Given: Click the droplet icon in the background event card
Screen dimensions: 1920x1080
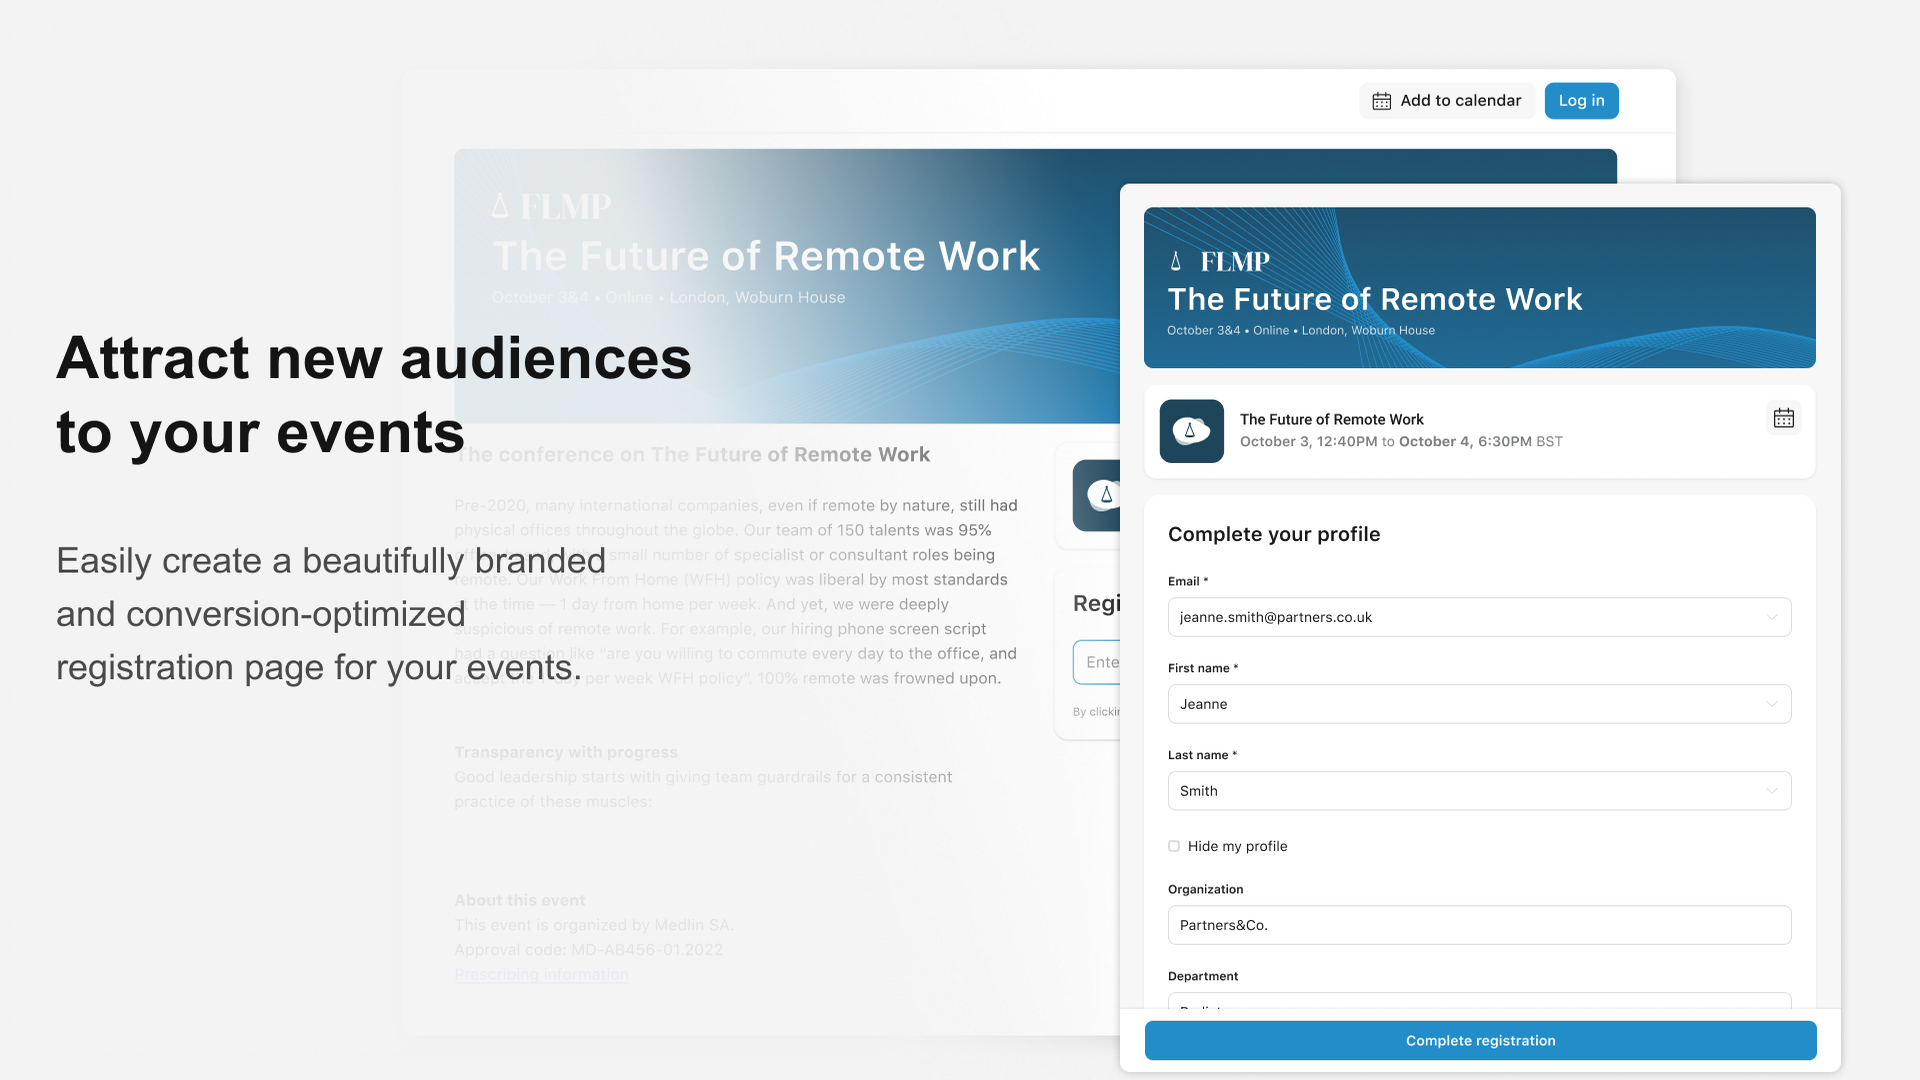Looking at the screenshot, I should pyautogui.click(x=1105, y=494).
